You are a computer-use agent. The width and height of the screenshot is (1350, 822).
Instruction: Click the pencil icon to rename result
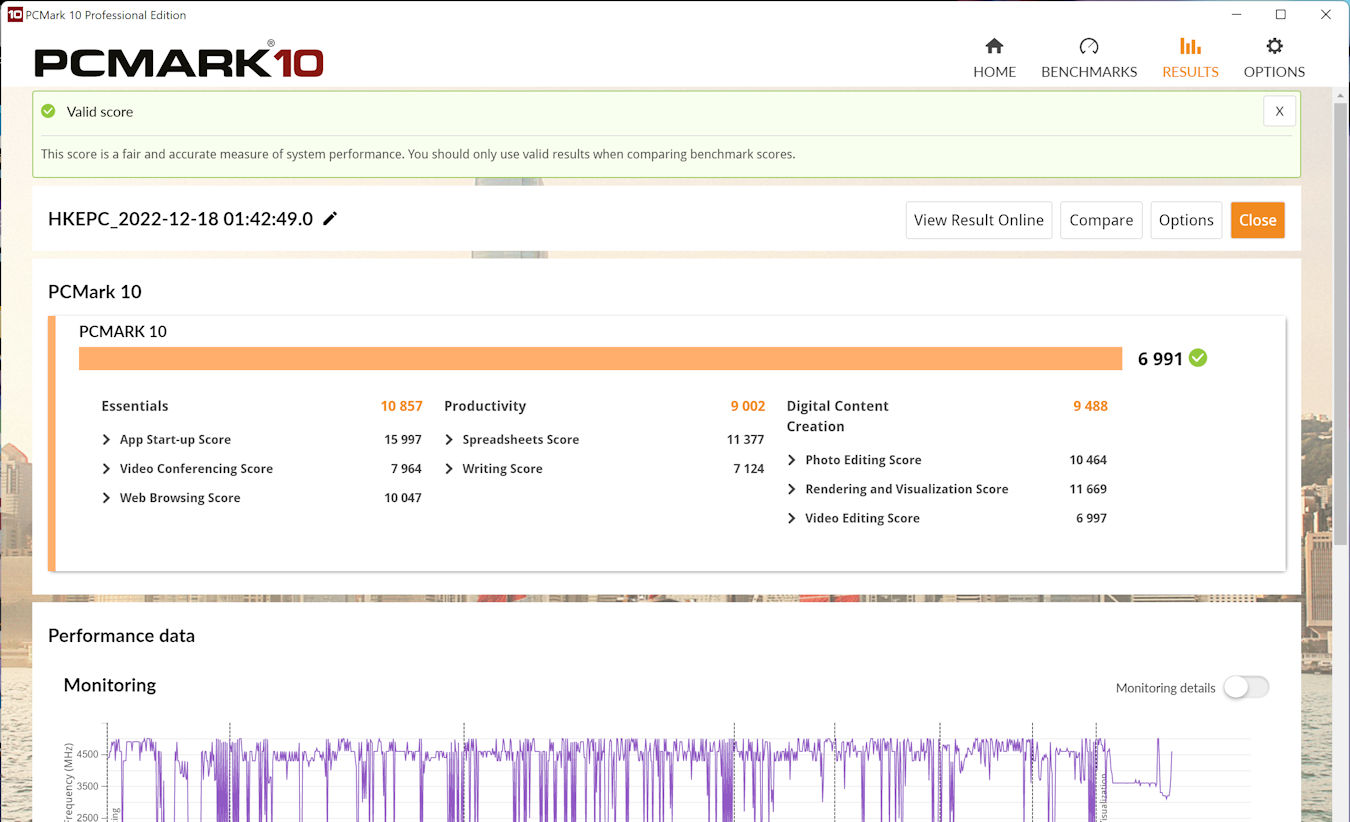tap(330, 218)
